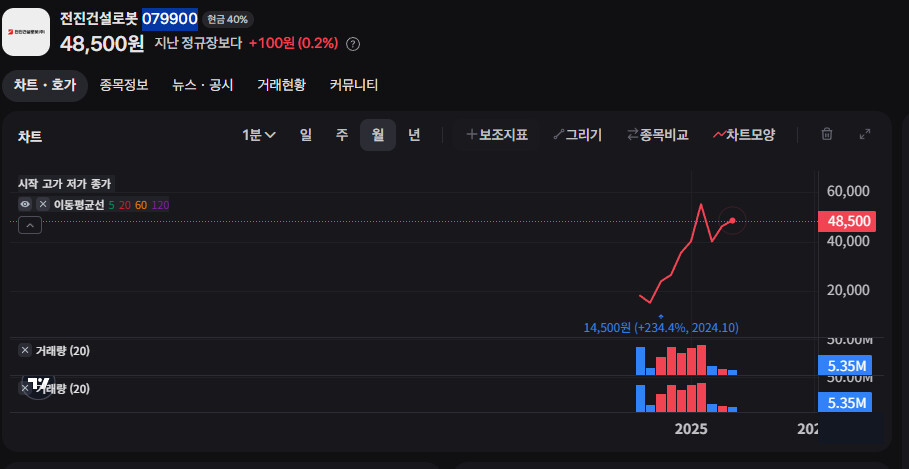Click the 현금 40% badge
The image size is (909, 469).
227,19
